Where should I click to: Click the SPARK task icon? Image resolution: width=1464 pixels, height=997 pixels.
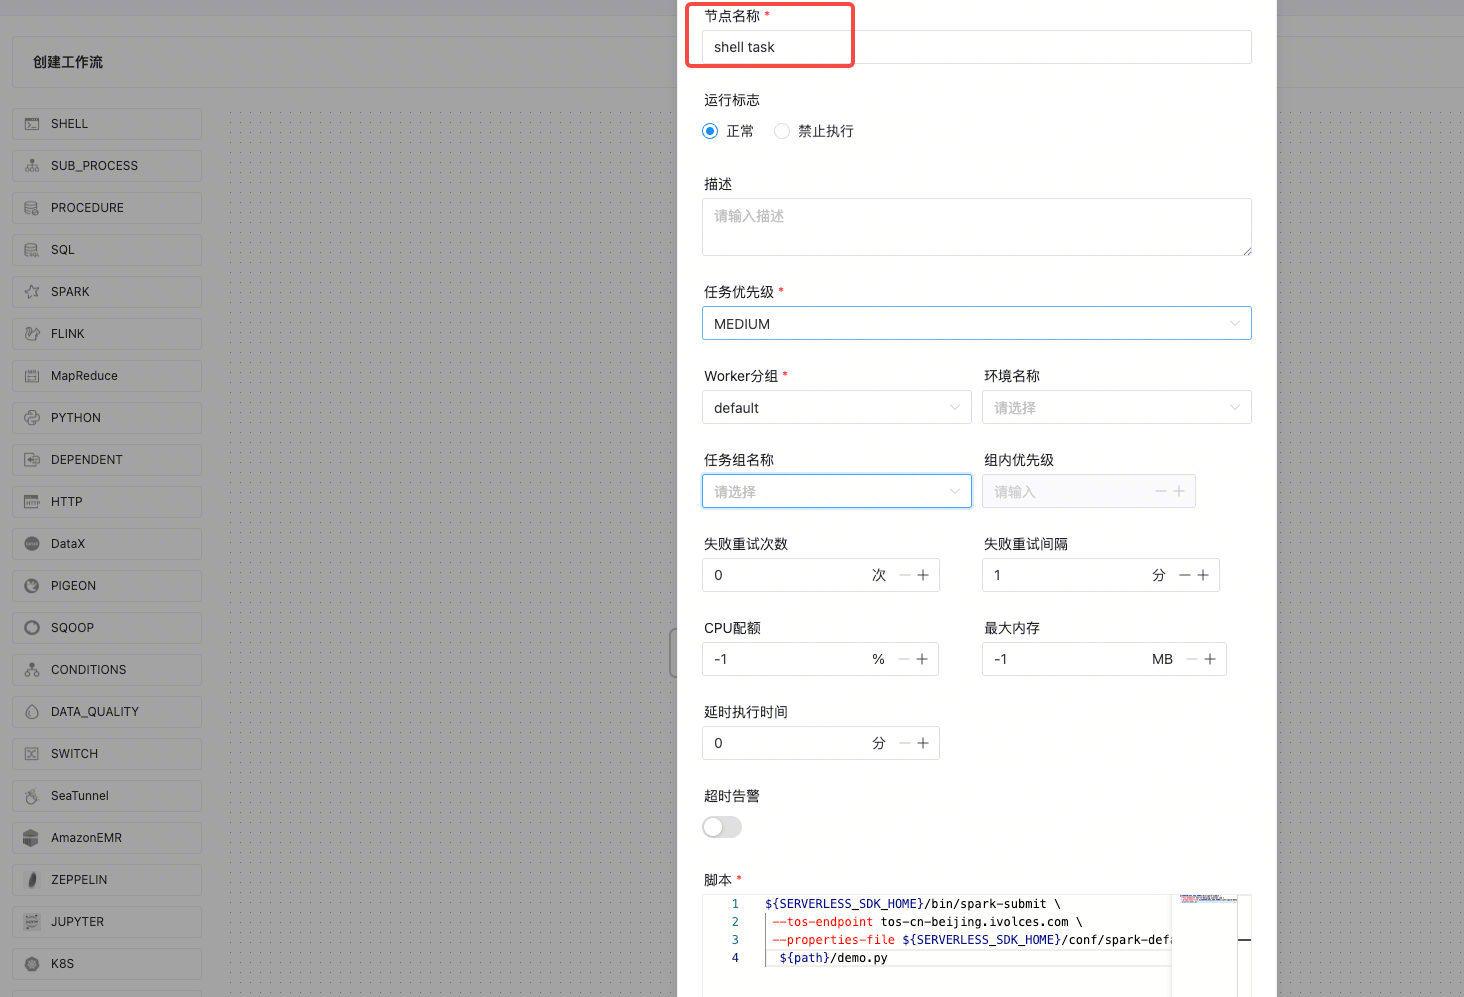32,292
